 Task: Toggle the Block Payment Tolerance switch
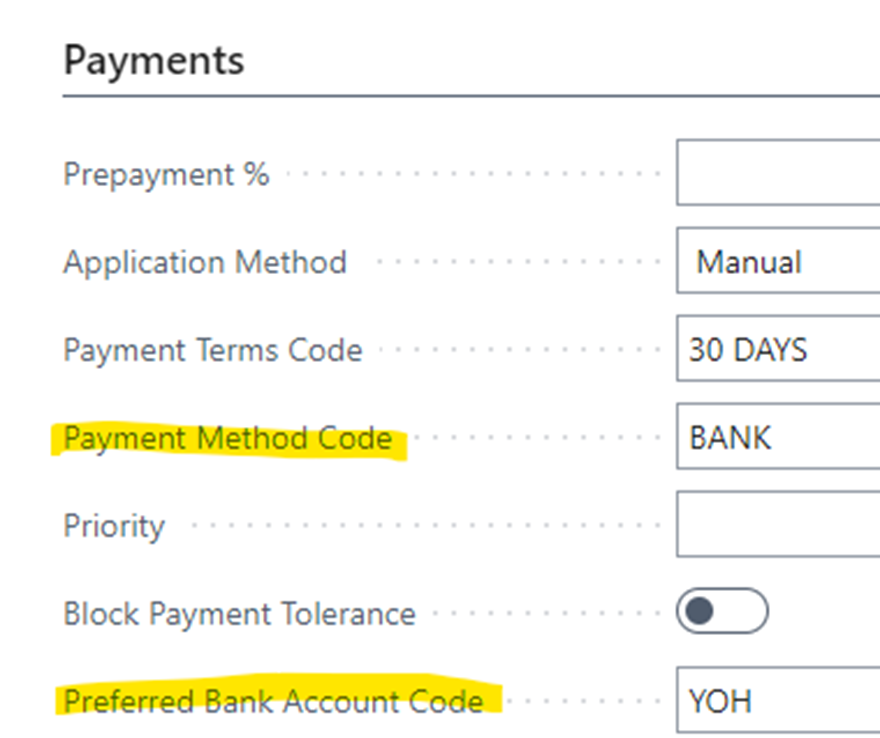(x=721, y=612)
